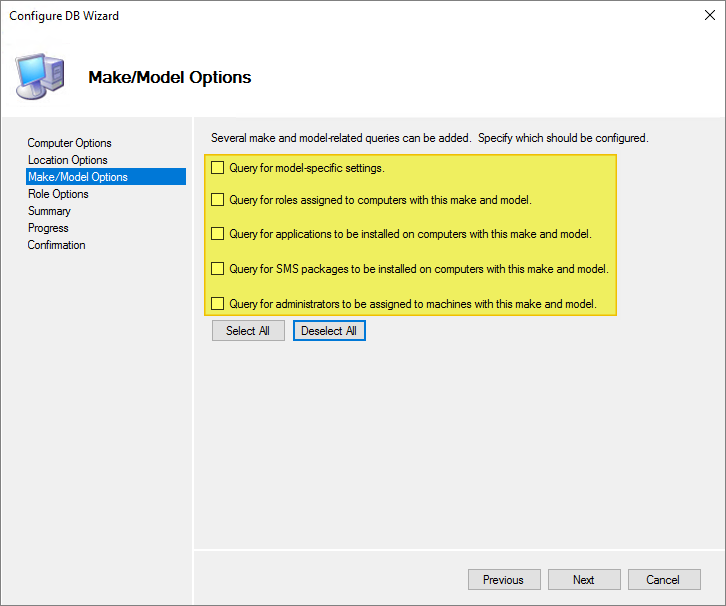This screenshot has width=726, height=606.
Task: Cancel the wizard
Action: [x=662, y=580]
